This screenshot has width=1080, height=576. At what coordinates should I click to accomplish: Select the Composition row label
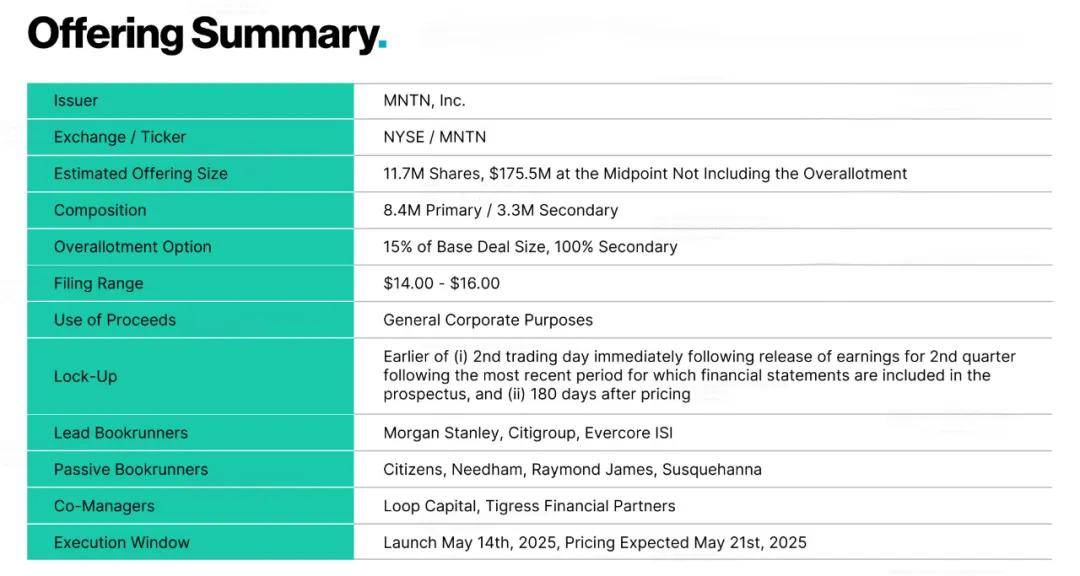coord(100,210)
